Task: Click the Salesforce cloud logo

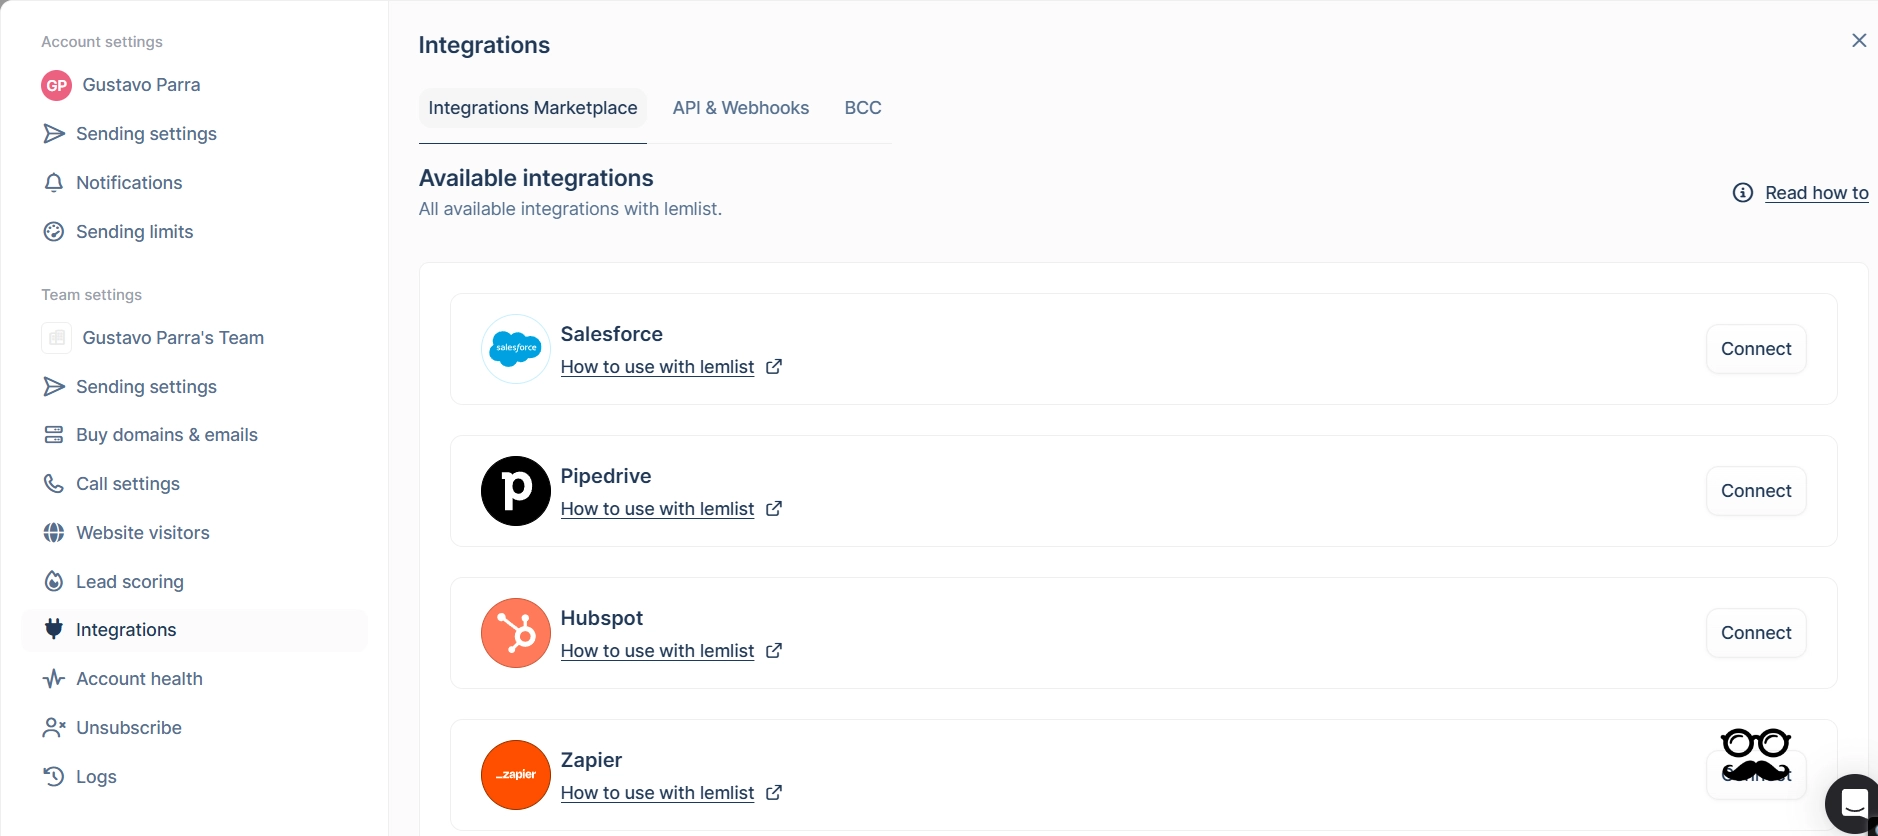Action: [515, 349]
